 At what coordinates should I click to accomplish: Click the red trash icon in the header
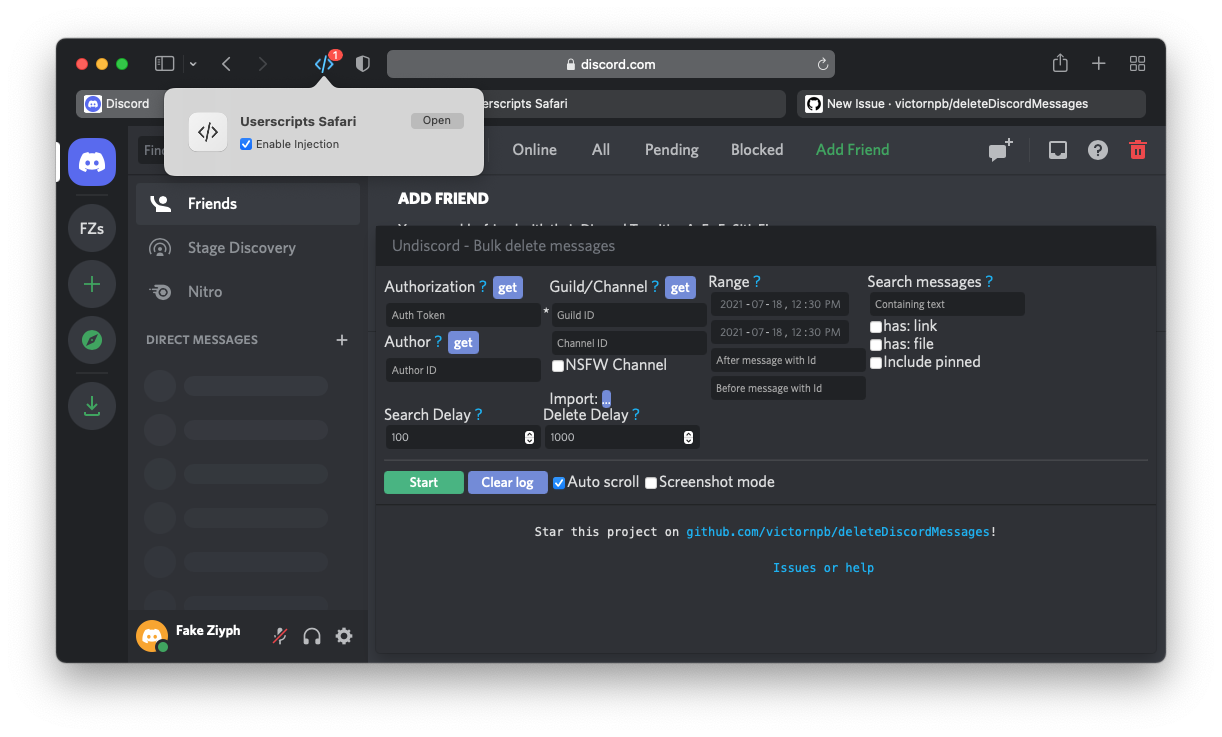pos(1137,149)
